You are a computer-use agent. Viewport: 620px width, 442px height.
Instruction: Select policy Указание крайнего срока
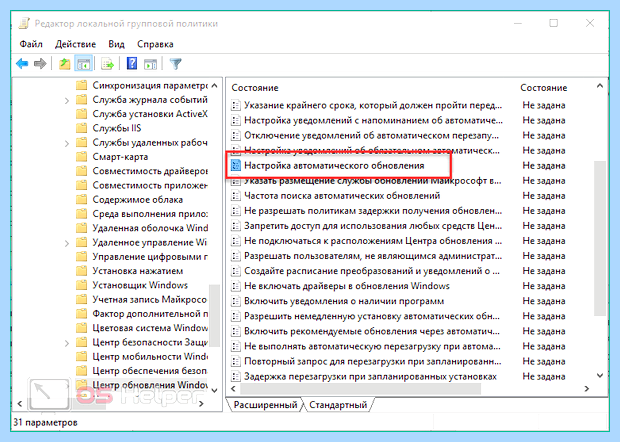tap(373, 105)
